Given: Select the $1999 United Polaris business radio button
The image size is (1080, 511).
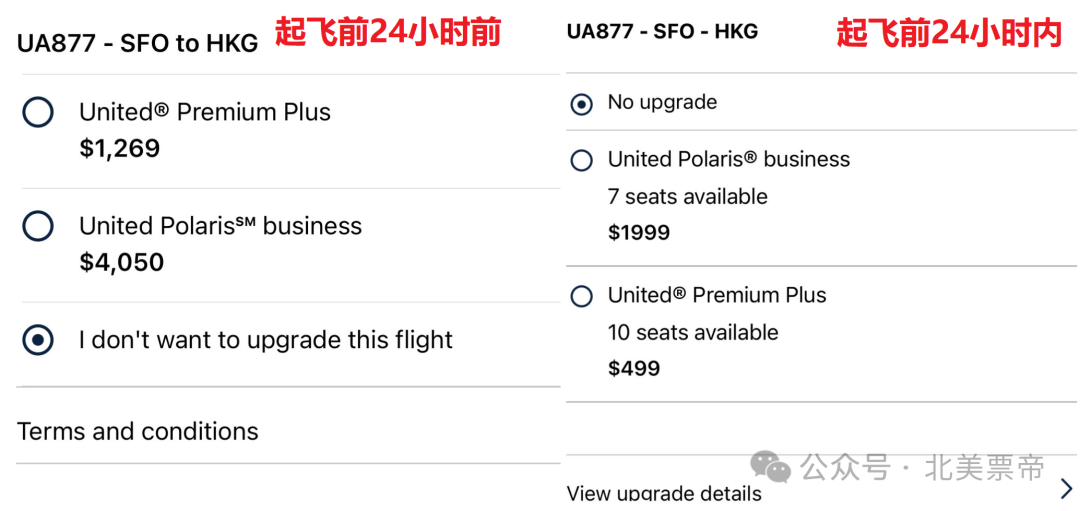Looking at the screenshot, I should tap(581, 160).
